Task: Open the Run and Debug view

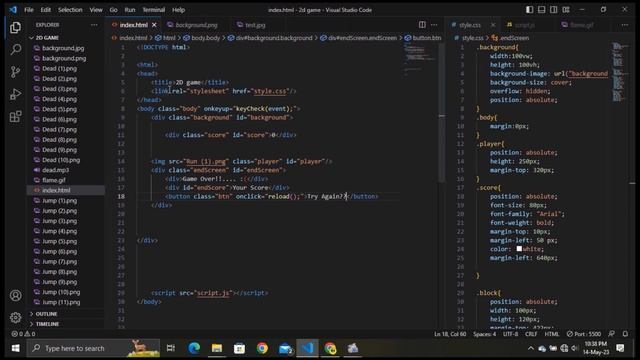Action: [16, 94]
